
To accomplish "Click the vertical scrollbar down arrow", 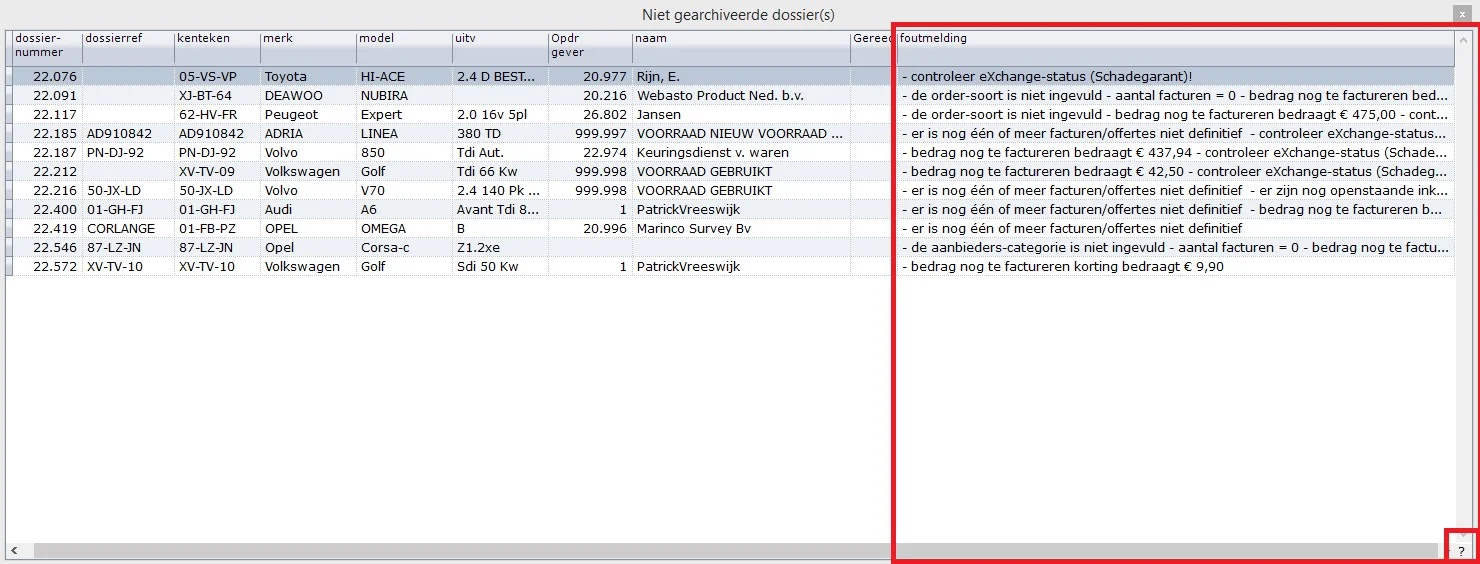I will 1464,535.
